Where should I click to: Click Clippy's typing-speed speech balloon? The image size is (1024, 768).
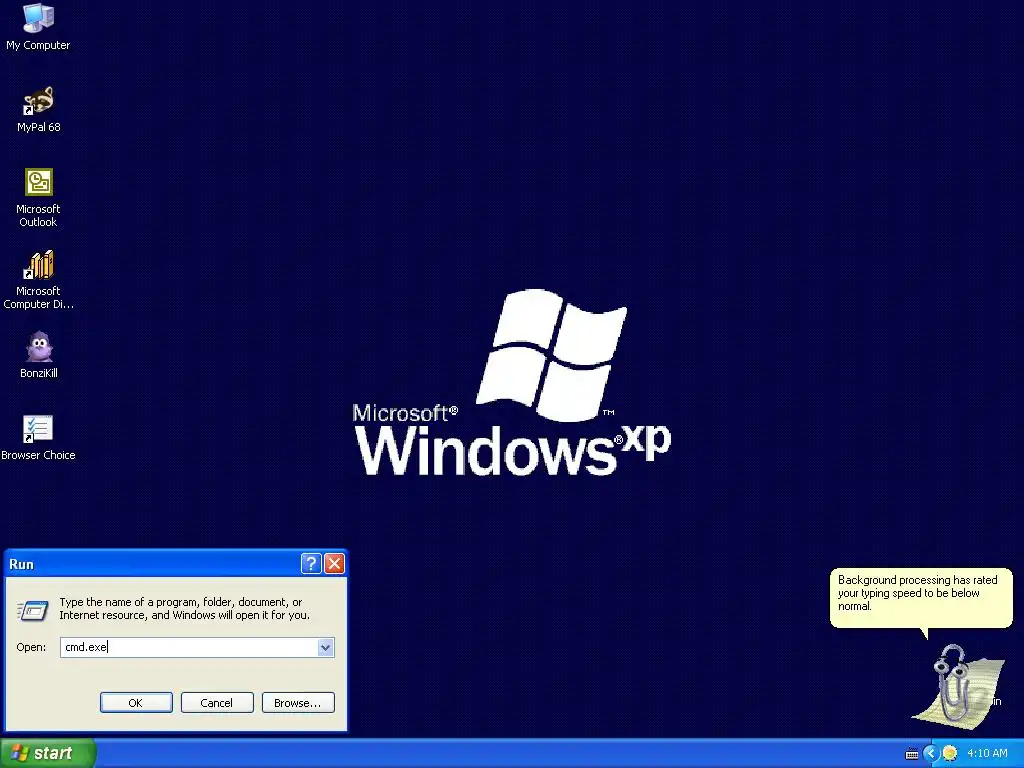[921, 598]
